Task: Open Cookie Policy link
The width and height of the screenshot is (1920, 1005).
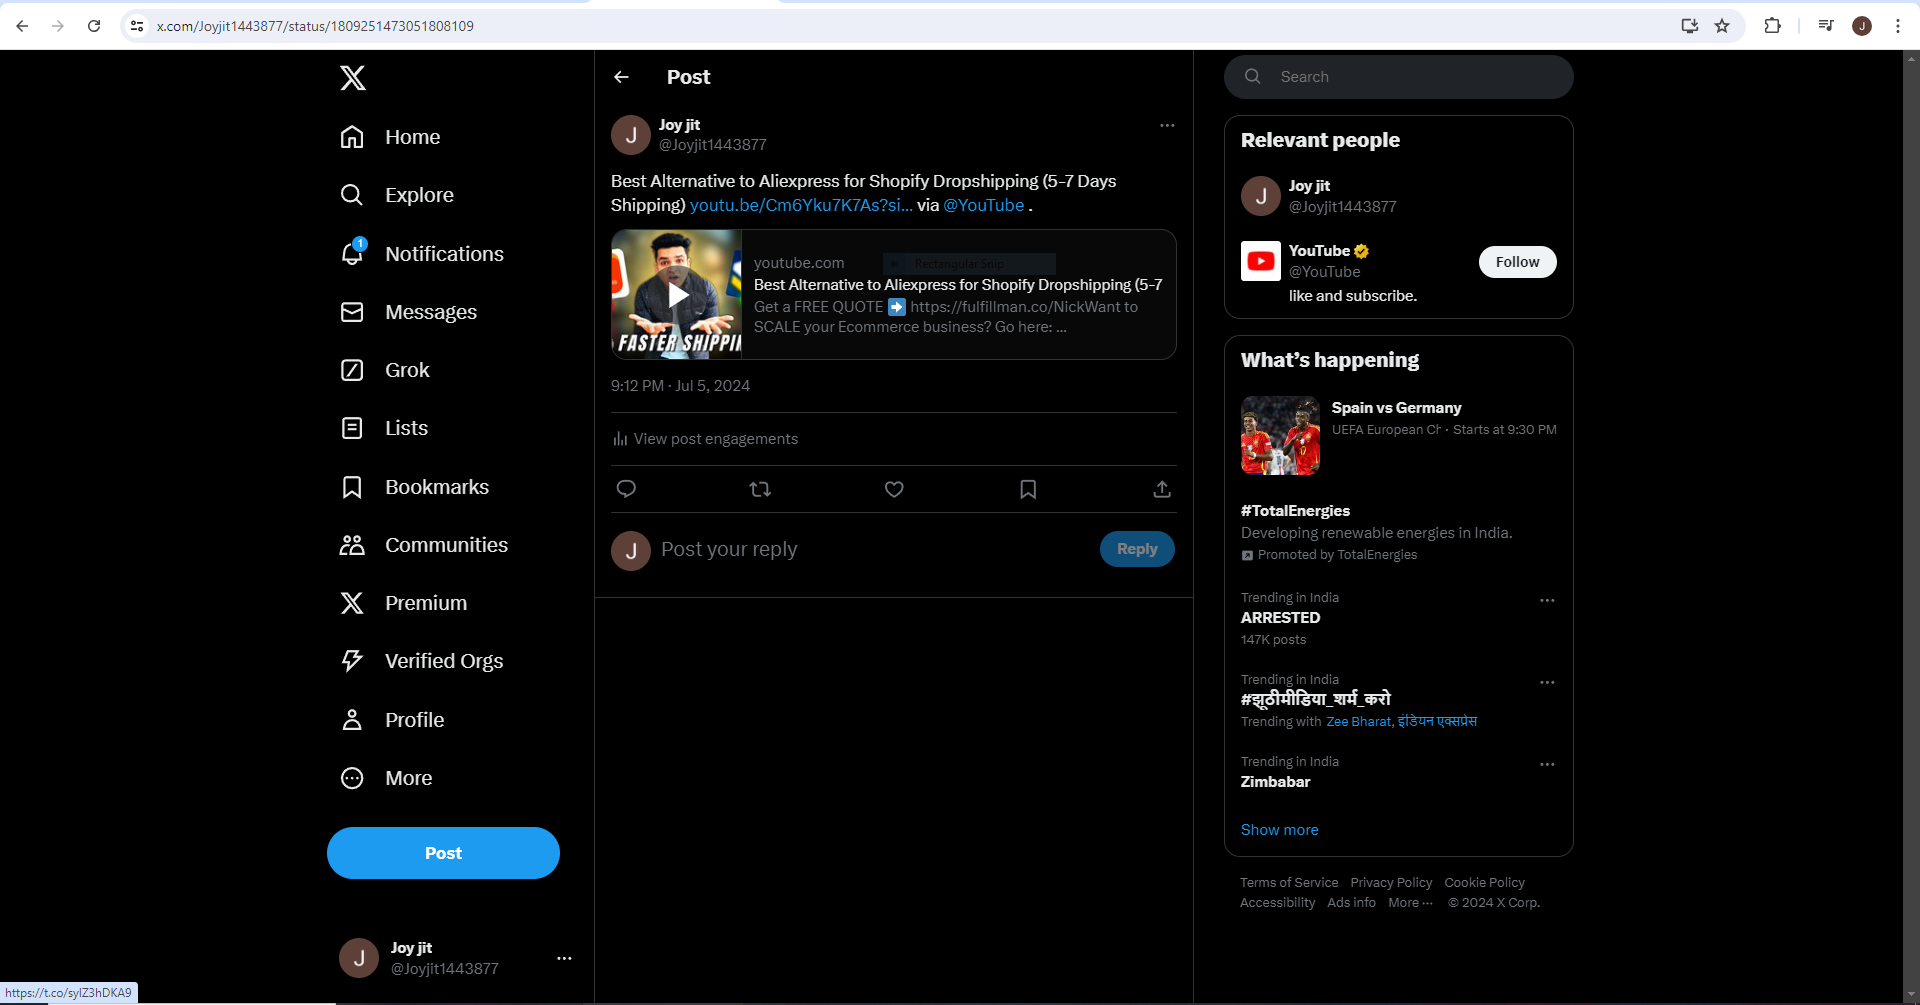Action: tap(1484, 883)
